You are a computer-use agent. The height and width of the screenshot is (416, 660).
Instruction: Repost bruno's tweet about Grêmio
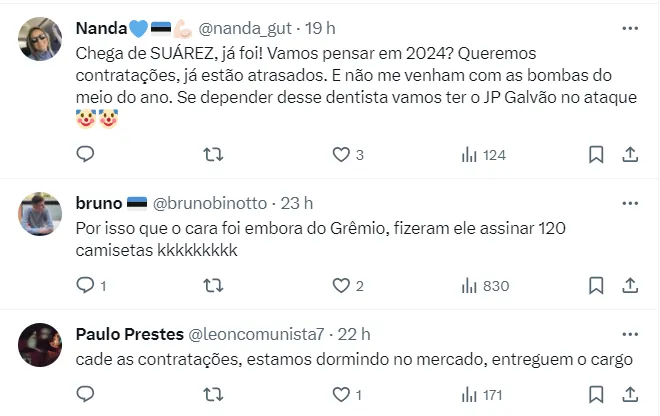(213, 286)
